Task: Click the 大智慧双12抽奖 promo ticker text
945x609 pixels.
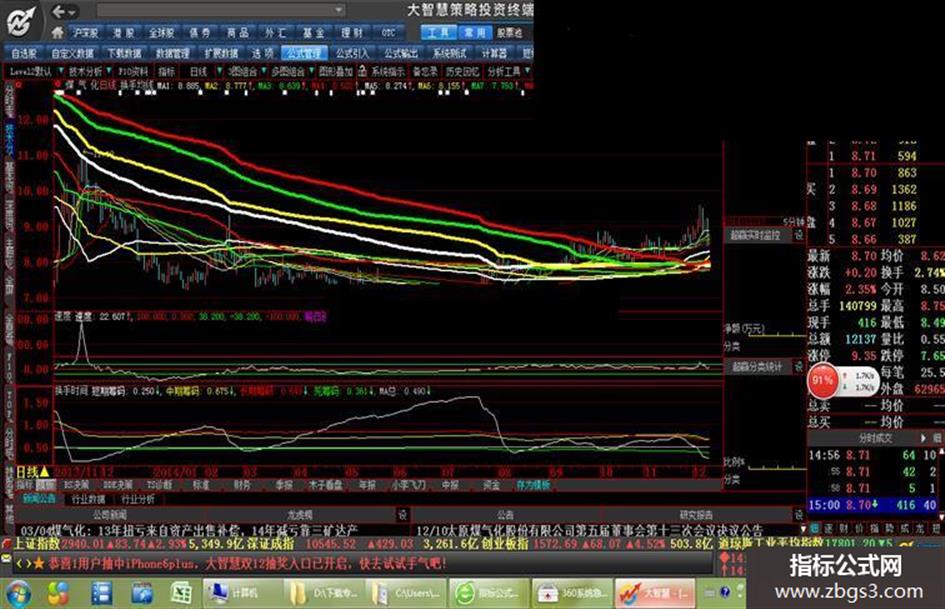Action: point(325,564)
